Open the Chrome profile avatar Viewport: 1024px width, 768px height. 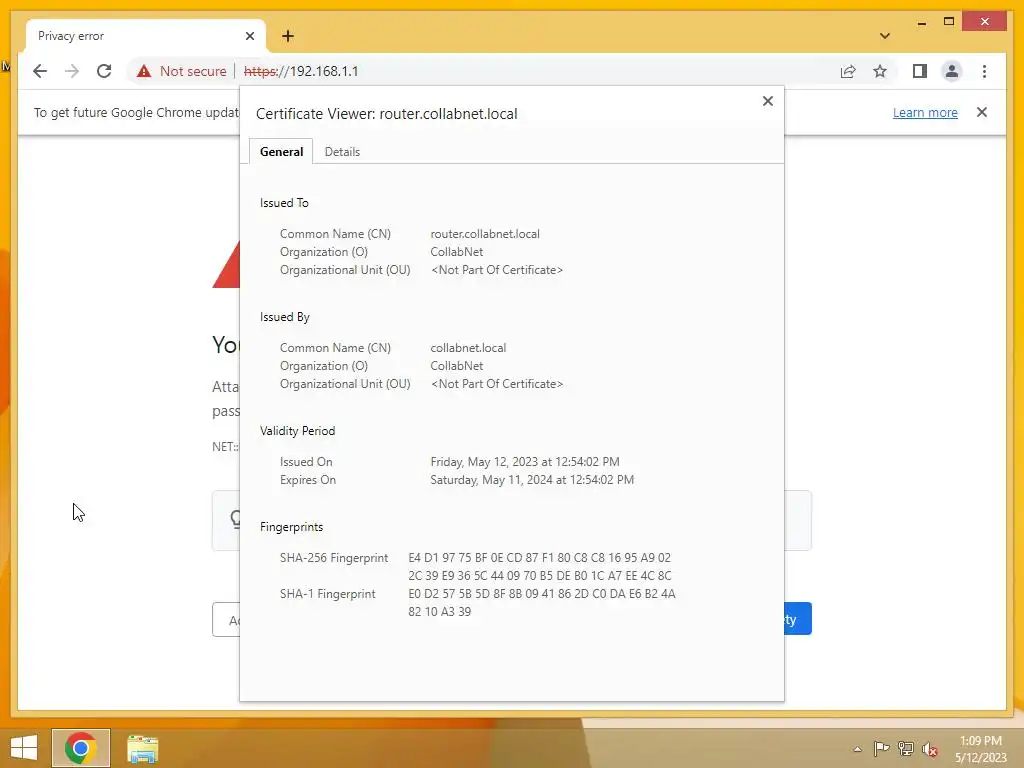click(952, 71)
